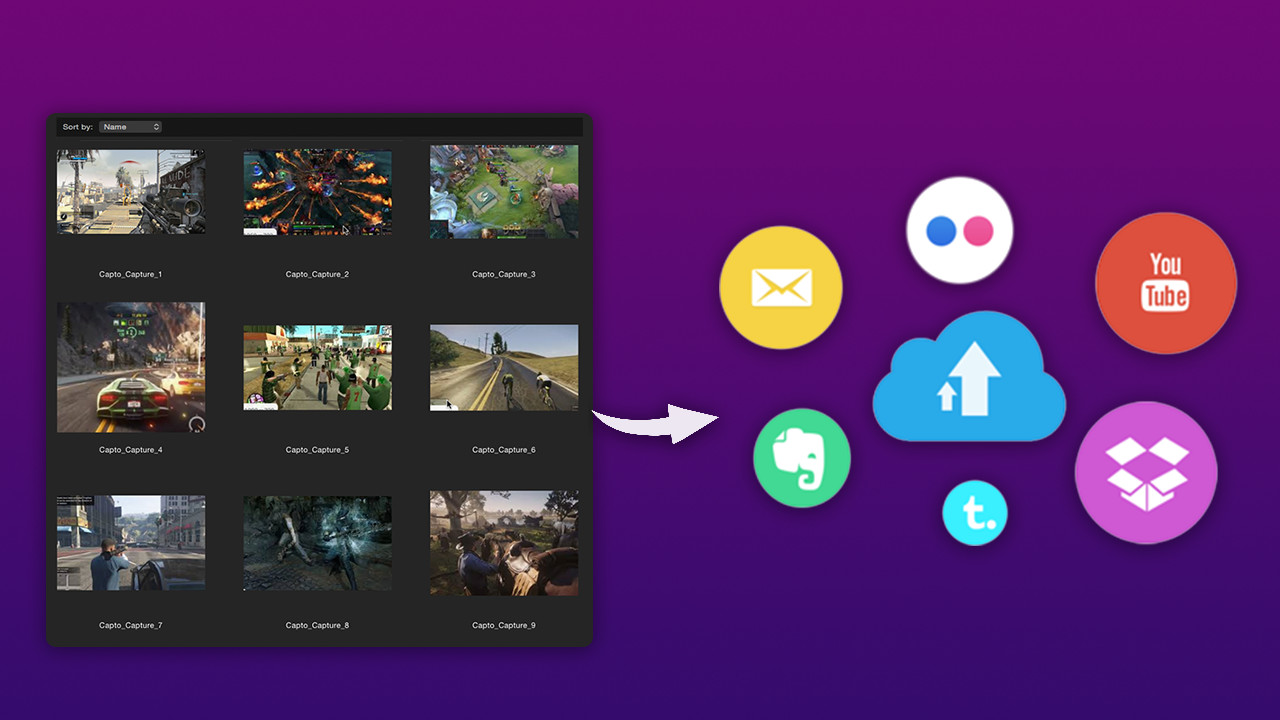
Task: Click the up-down chevrons on the Name selector
Action: 156,126
